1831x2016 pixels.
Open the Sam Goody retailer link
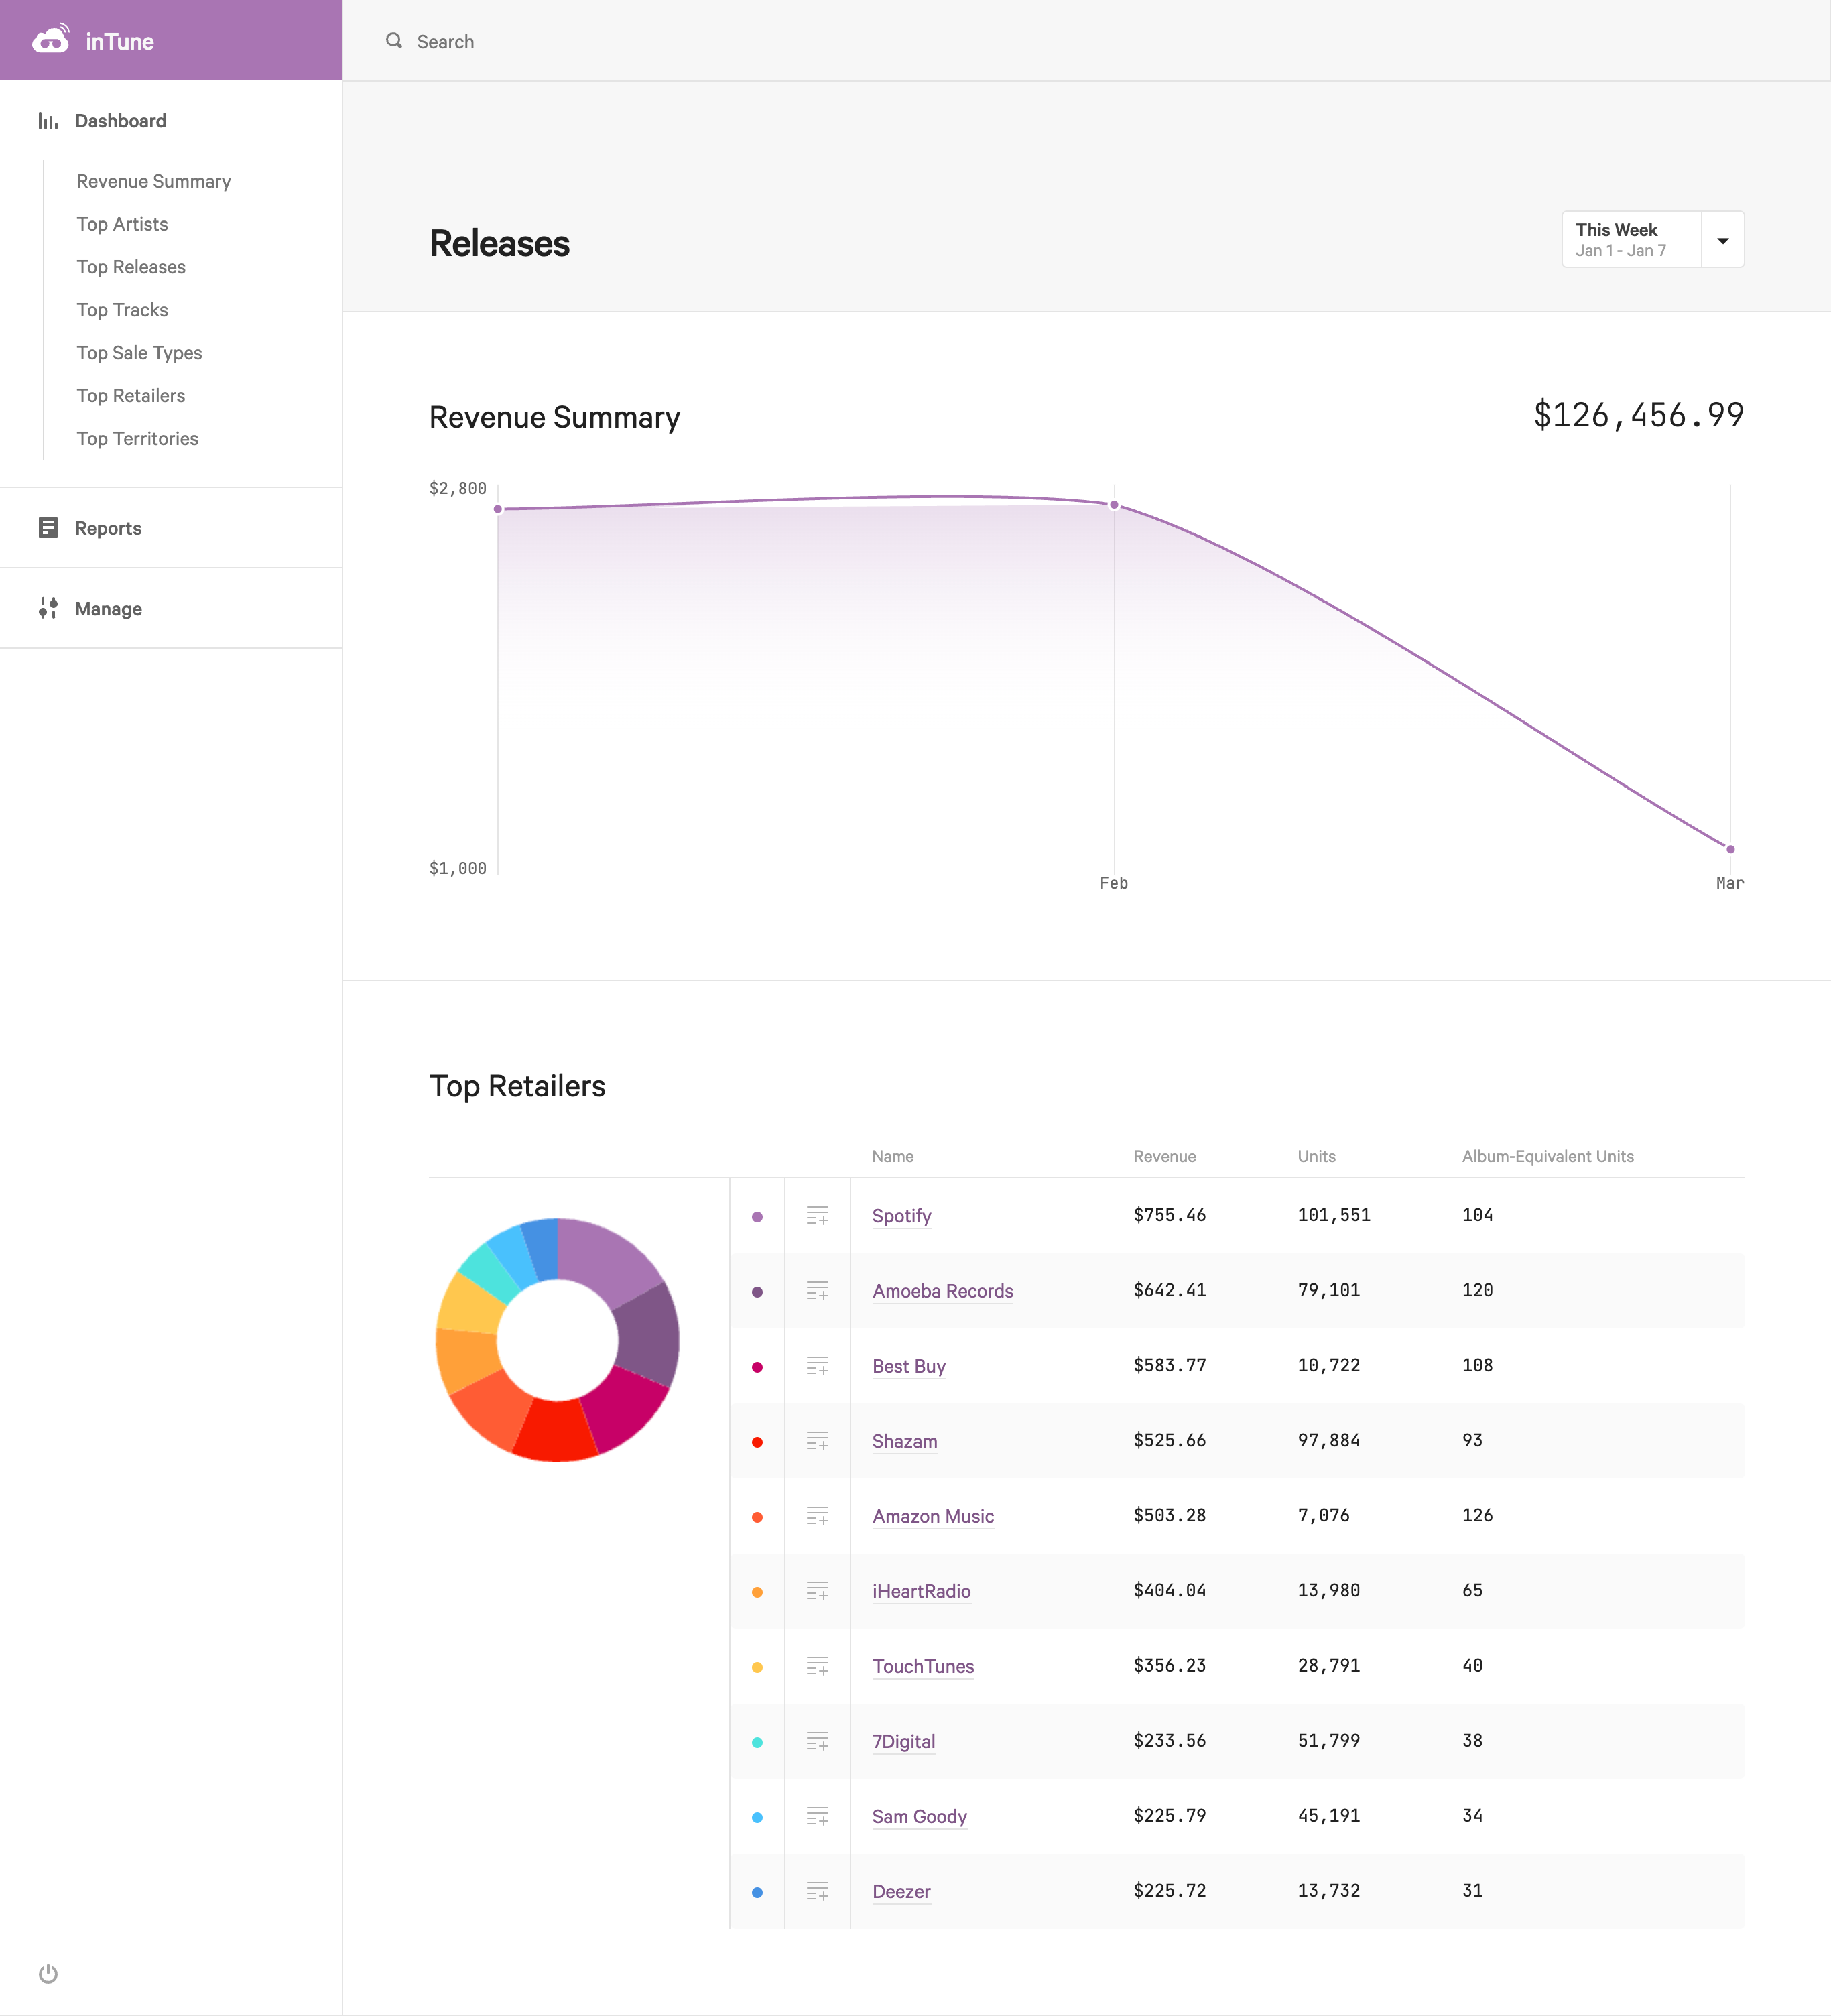pyautogui.click(x=919, y=1816)
